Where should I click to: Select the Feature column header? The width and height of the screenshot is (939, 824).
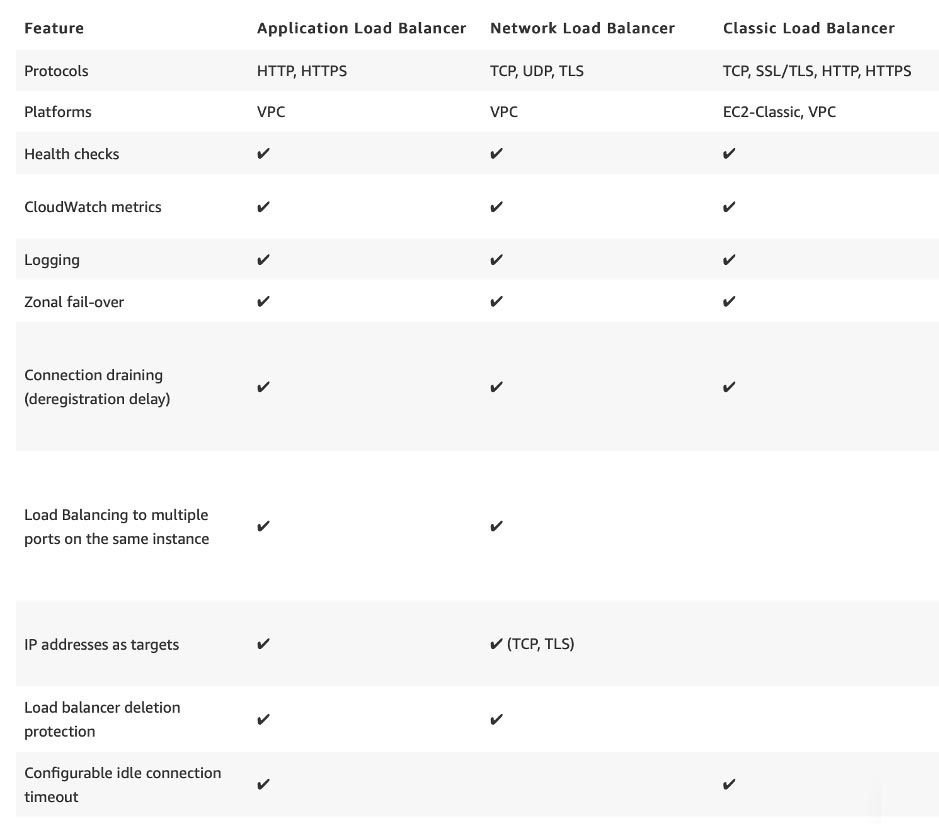click(54, 28)
